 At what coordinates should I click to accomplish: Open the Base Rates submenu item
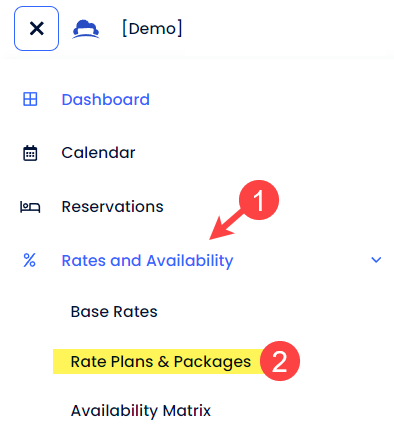(x=114, y=312)
